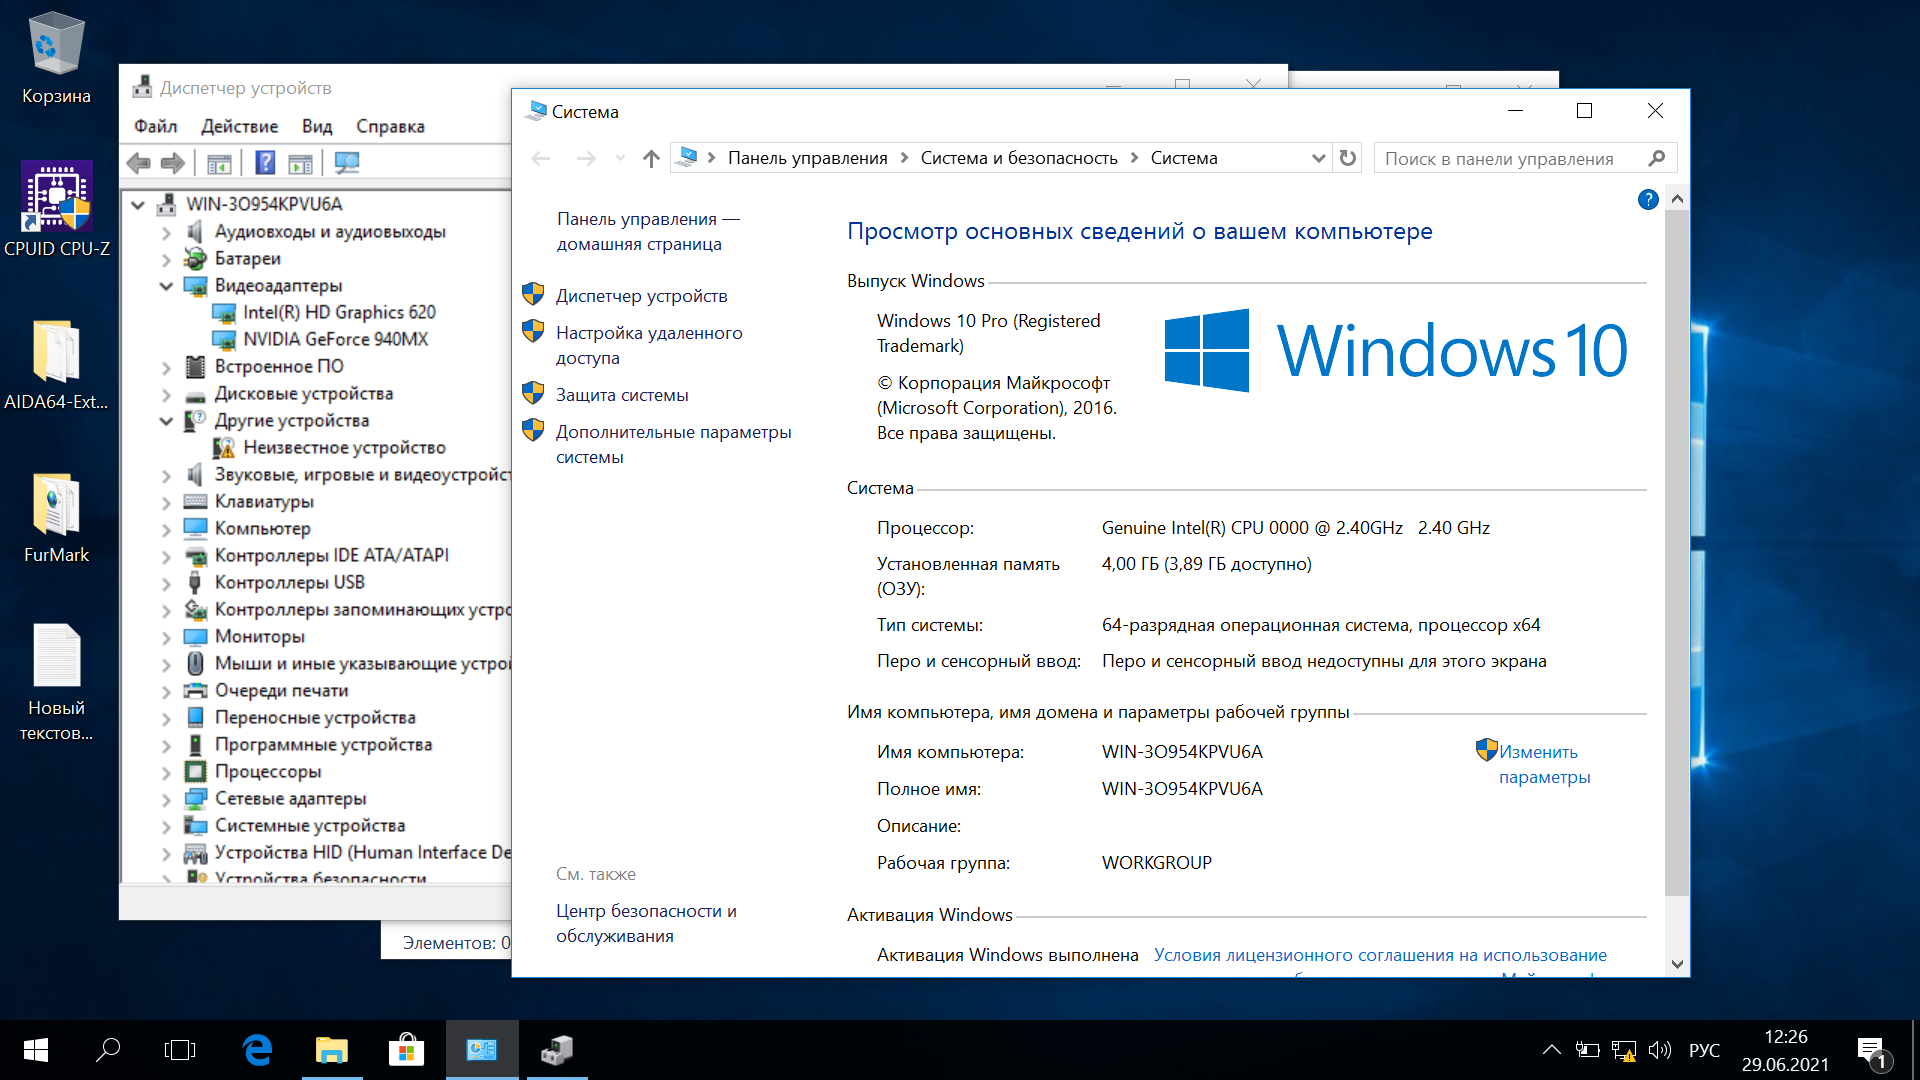Screen dimensions: 1920x1080
Task: Open taskbar search magnifier
Action: [108, 1050]
